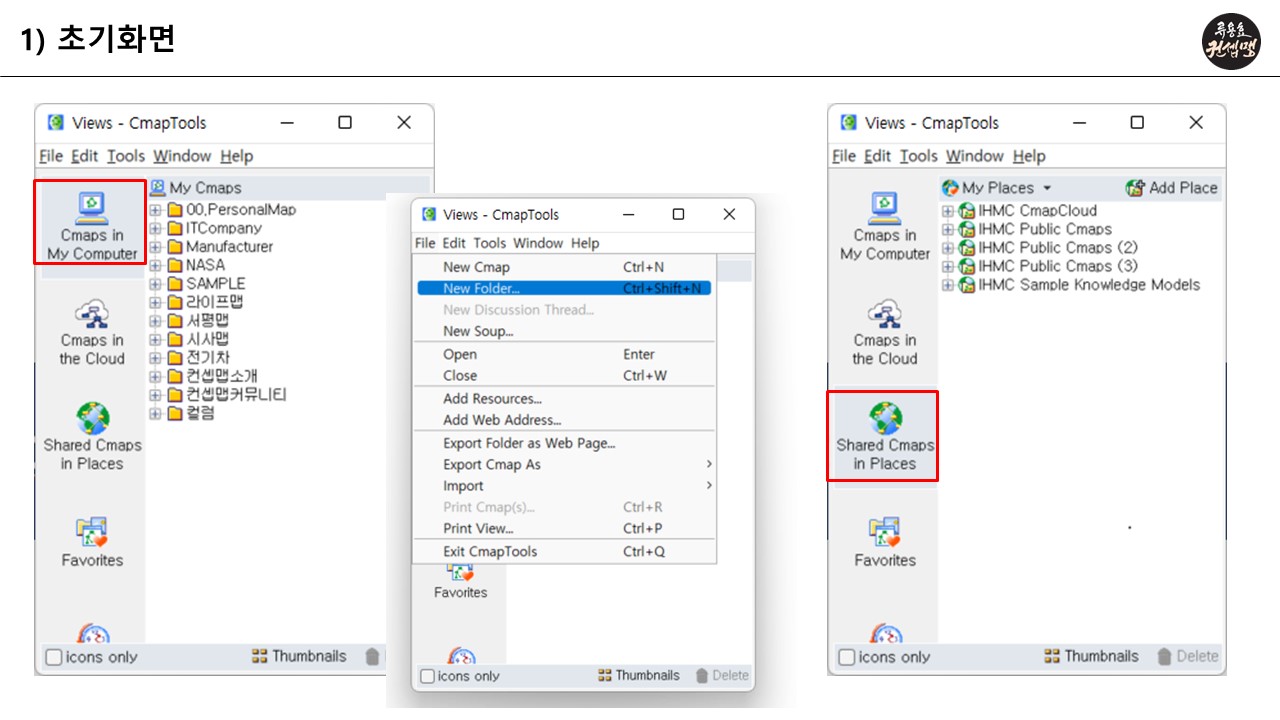Viewport: 1280px width, 720px height.
Task: Click Thumbnails view icon in left window
Action: pos(259,656)
